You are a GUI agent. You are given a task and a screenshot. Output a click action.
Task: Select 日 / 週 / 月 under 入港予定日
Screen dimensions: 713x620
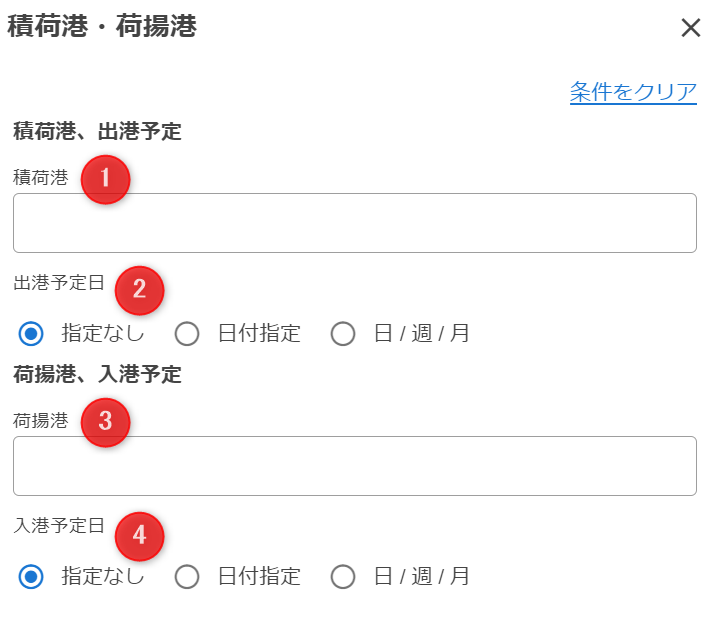344,576
